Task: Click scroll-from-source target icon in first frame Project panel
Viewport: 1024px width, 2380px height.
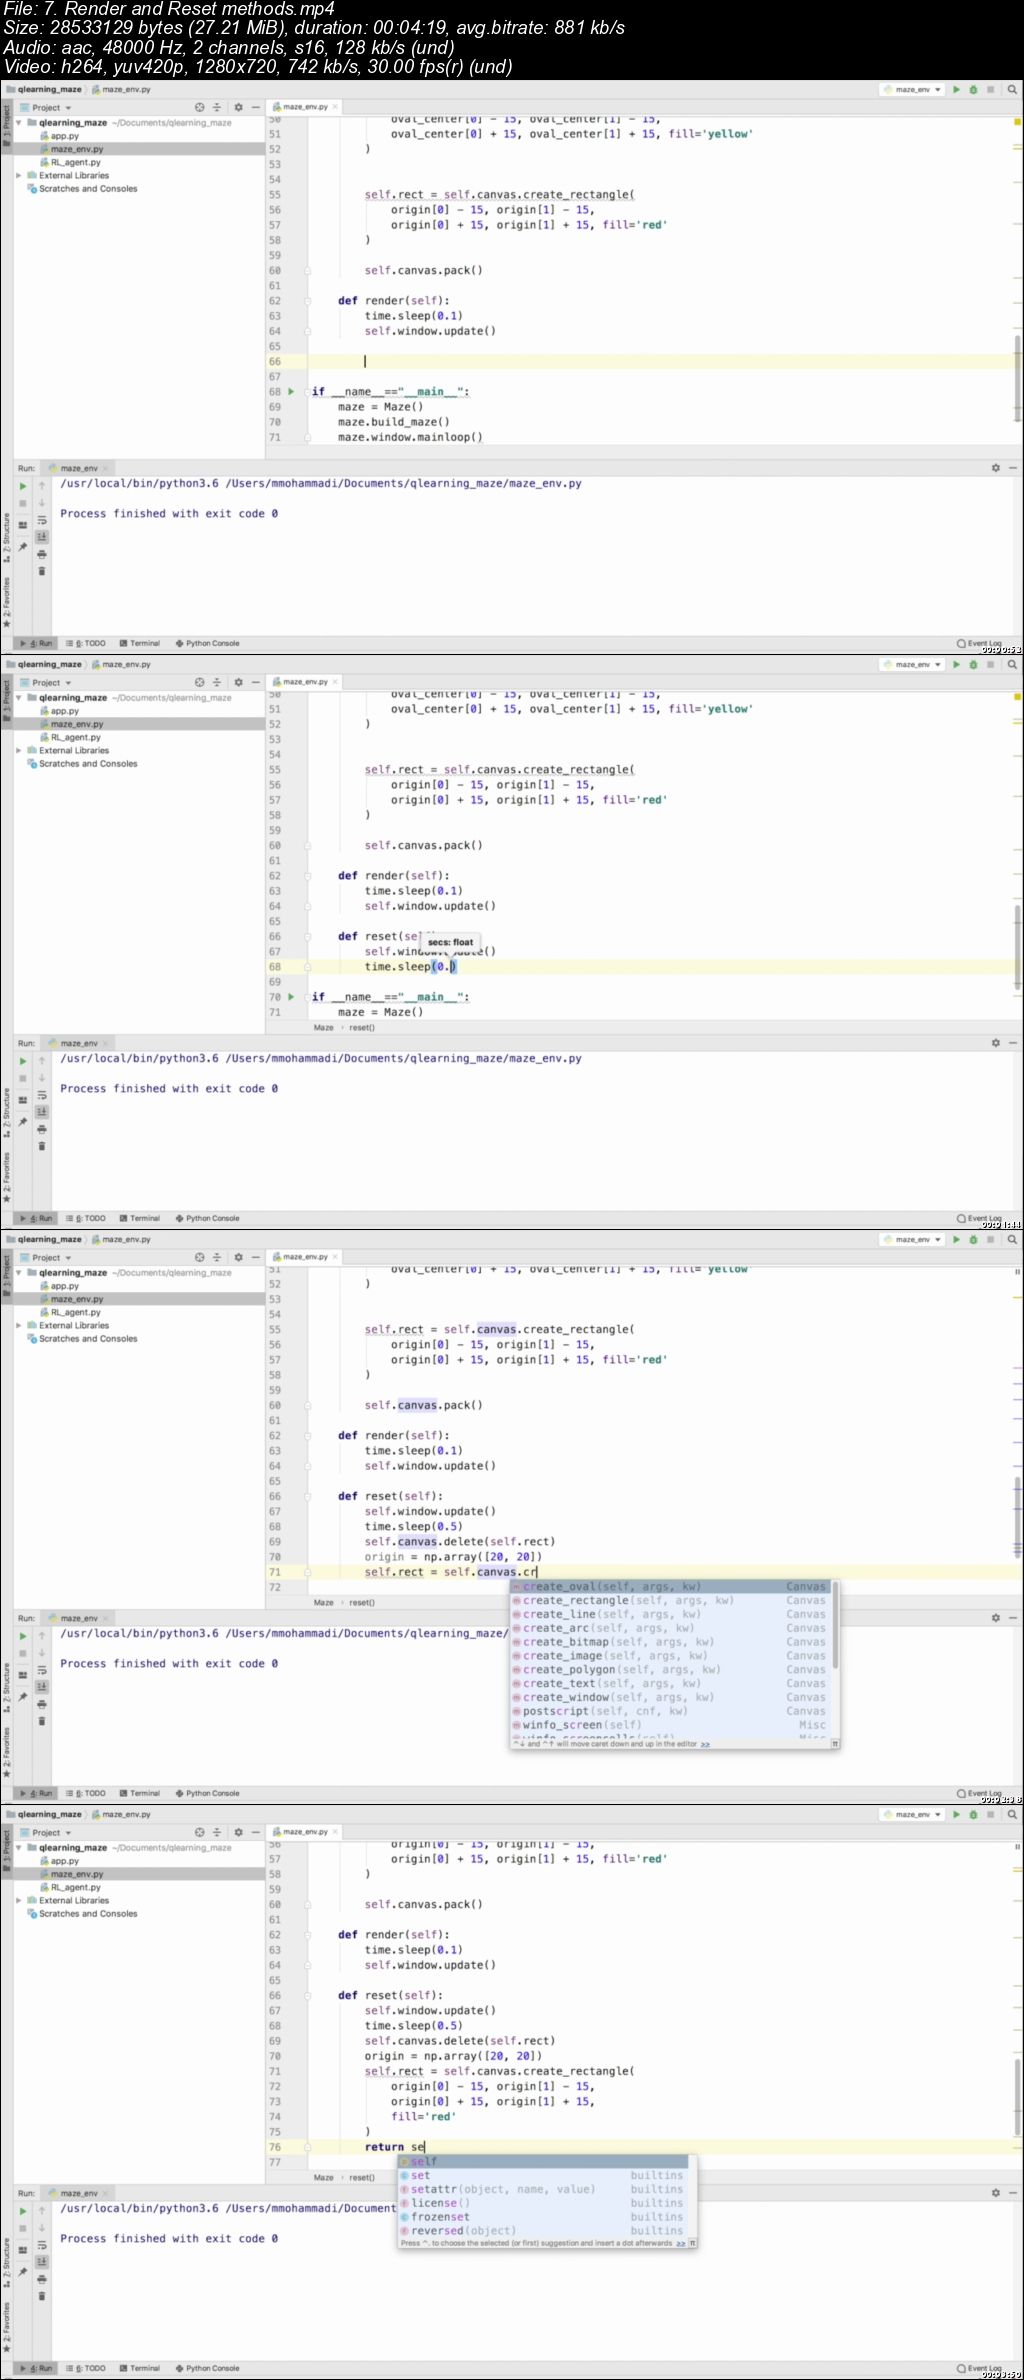Action: click(x=199, y=107)
